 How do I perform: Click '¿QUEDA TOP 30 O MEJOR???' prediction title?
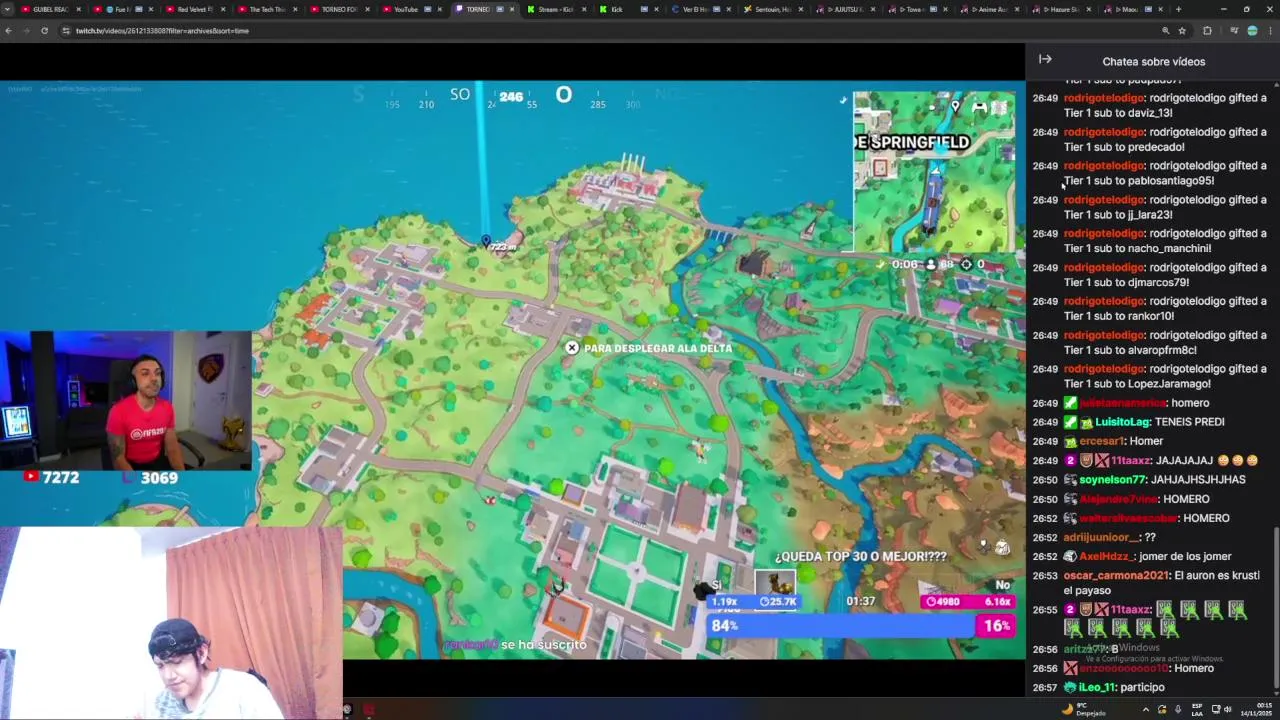(860, 557)
